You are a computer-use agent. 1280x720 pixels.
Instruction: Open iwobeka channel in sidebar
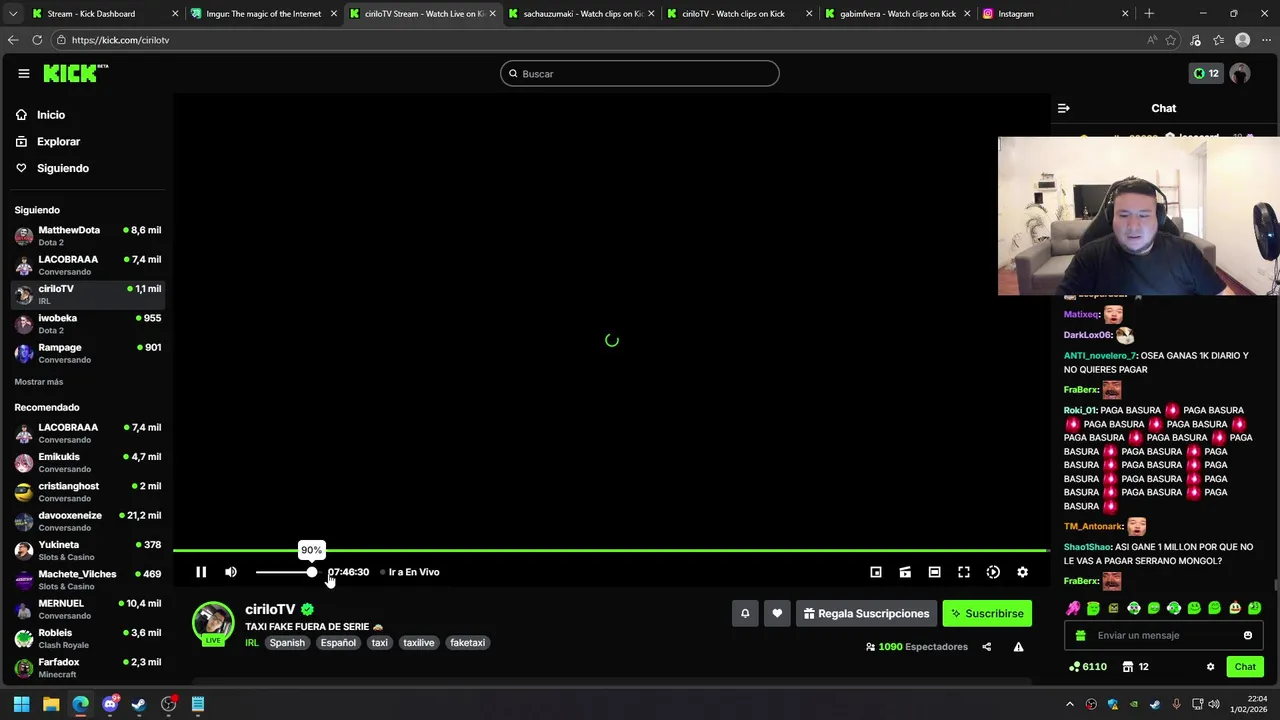coord(87,324)
